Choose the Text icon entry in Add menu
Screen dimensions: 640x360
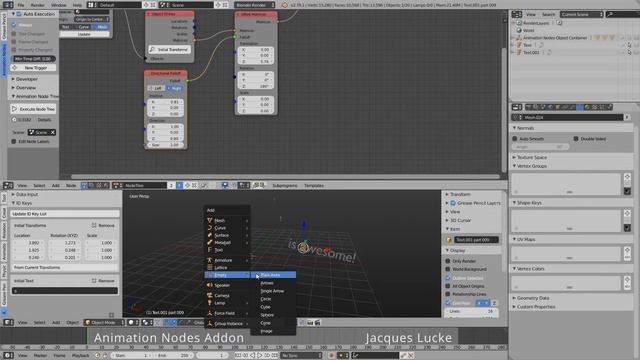227,250
